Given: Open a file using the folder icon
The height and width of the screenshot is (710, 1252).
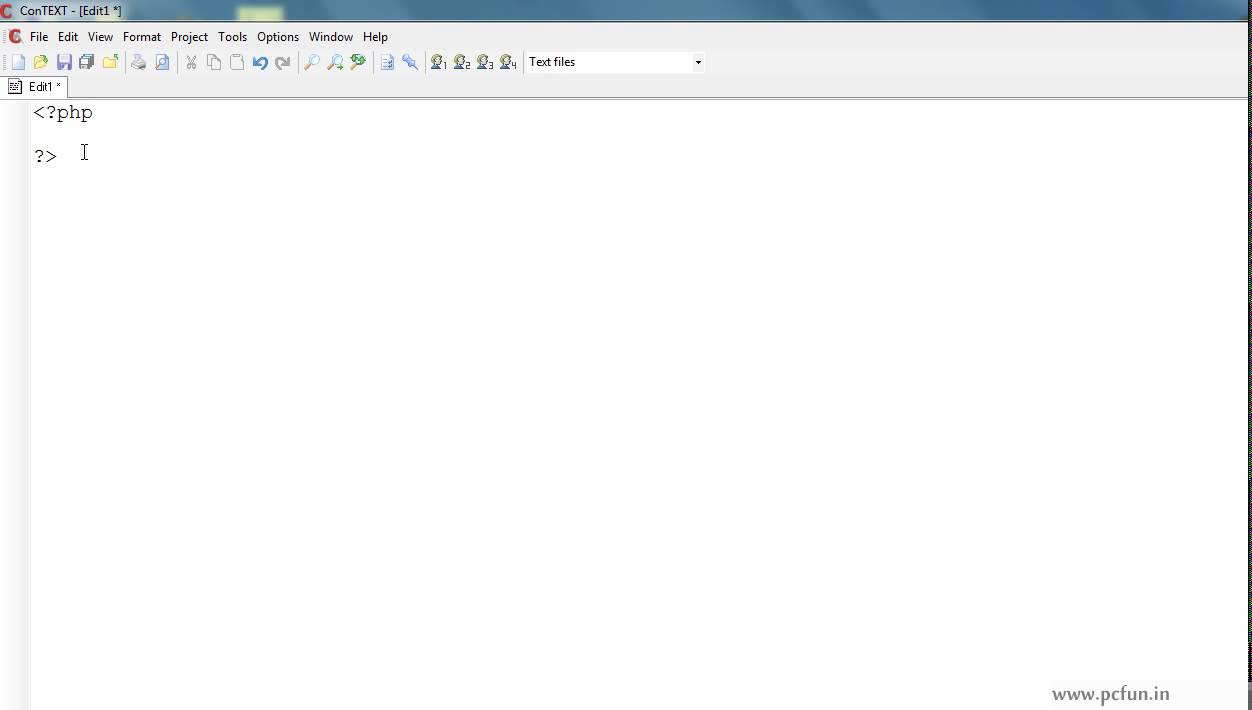Looking at the screenshot, I should [x=41, y=62].
